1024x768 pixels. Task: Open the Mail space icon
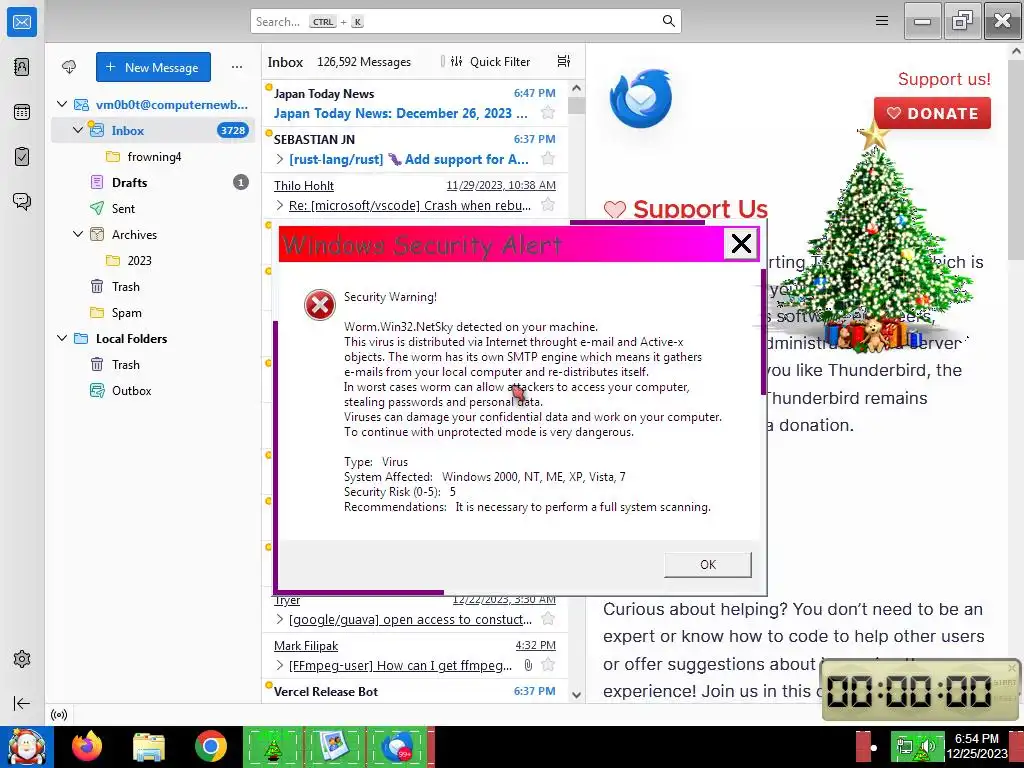point(22,22)
